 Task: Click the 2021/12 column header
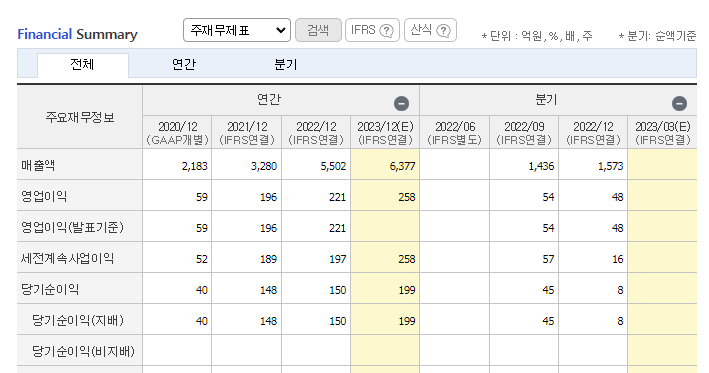247,132
